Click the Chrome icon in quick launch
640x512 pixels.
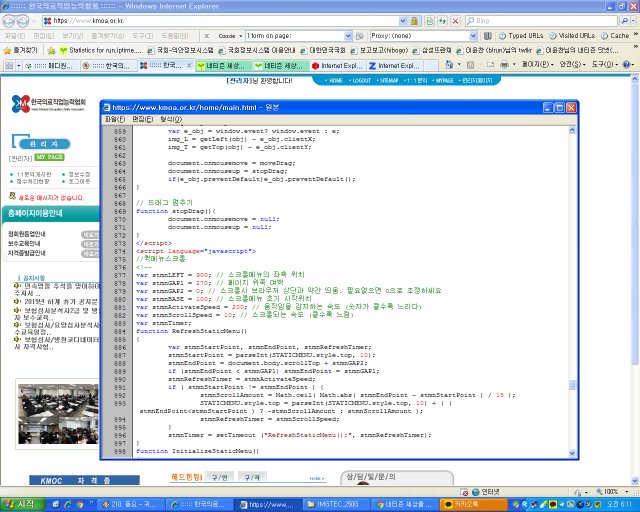80,504
